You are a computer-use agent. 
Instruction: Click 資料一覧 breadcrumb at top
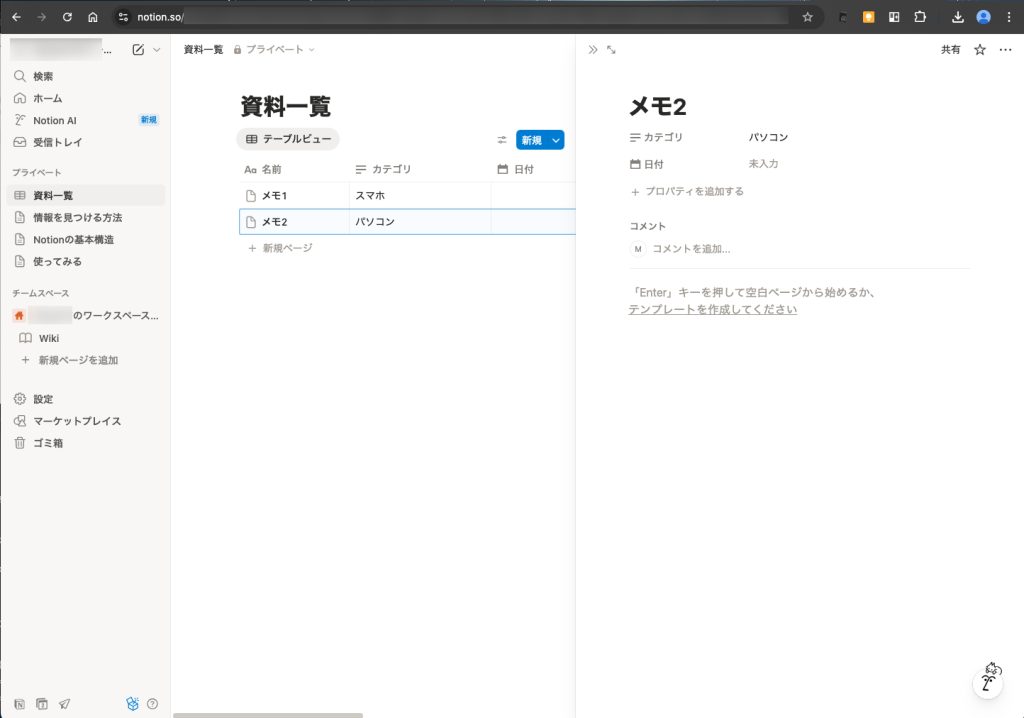pyautogui.click(x=203, y=50)
